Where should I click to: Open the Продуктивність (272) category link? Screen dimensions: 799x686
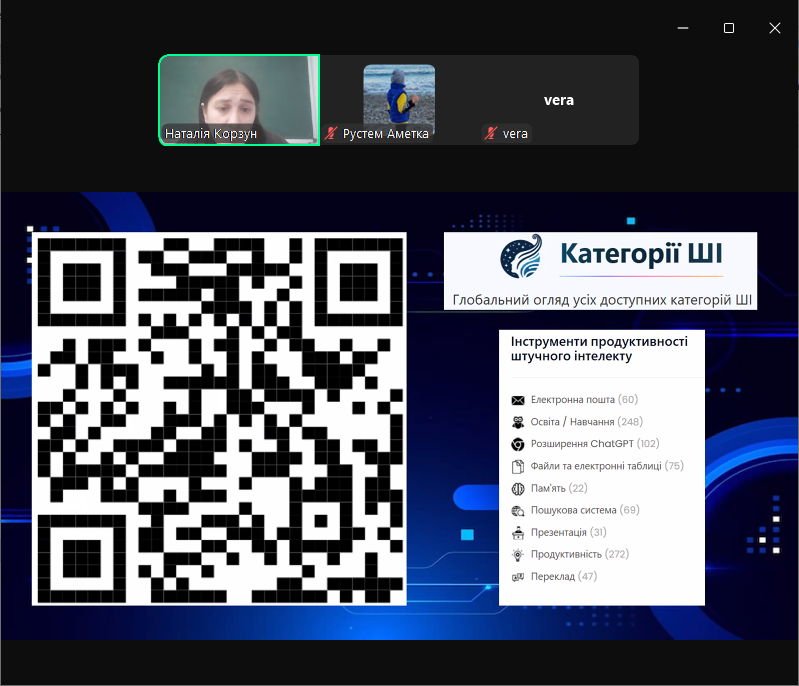tap(580, 554)
